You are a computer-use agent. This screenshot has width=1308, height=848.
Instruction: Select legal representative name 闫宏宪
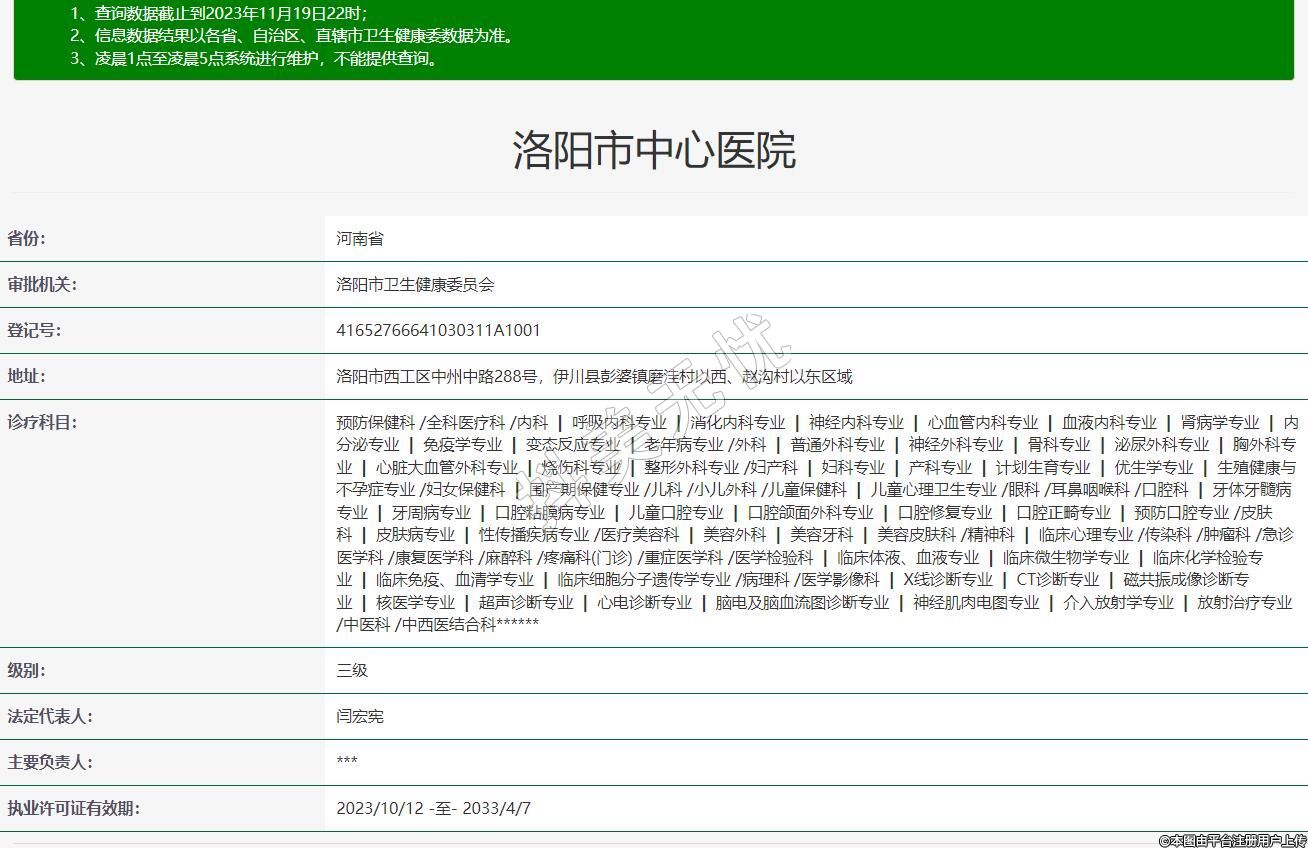coord(360,717)
